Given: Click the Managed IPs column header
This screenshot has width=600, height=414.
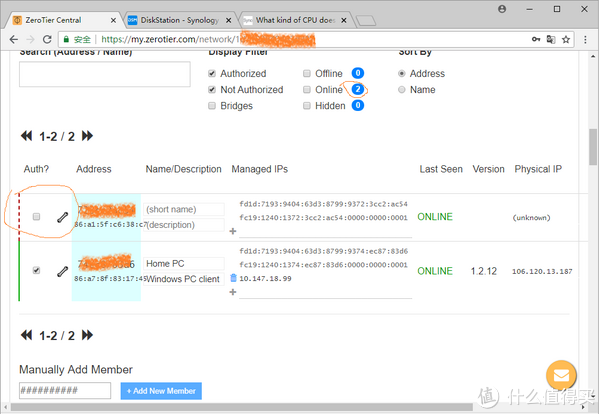Looking at the screenshot, I should [x=259, y=169].
